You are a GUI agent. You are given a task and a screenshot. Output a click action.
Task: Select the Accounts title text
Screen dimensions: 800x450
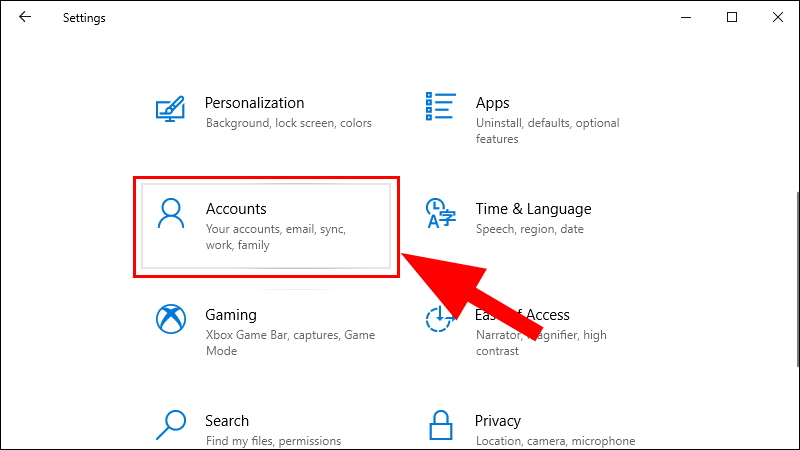[236, 209]
